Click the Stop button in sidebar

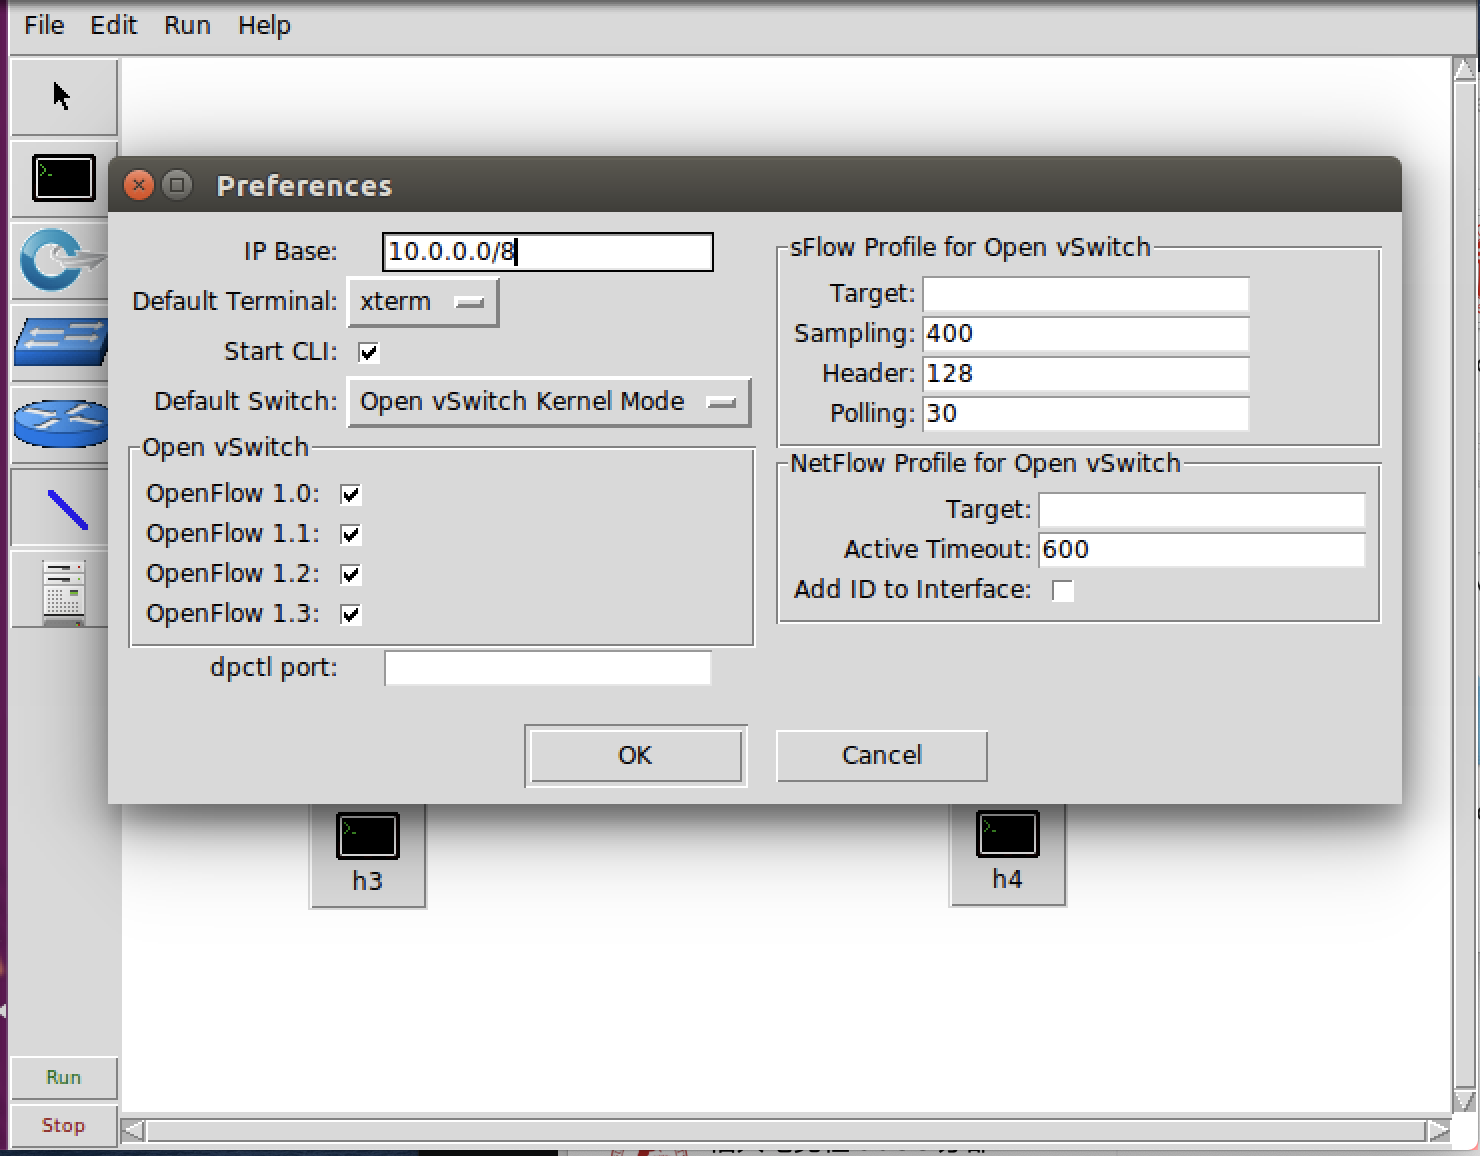(63, 1125)
